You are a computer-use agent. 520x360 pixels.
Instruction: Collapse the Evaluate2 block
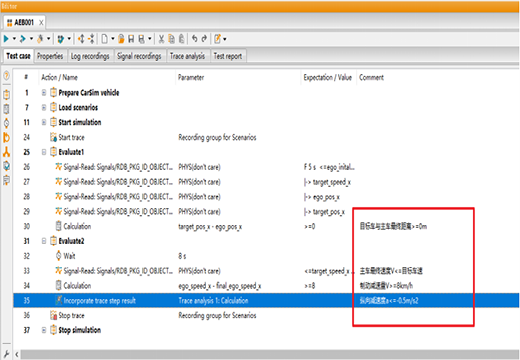44,241
